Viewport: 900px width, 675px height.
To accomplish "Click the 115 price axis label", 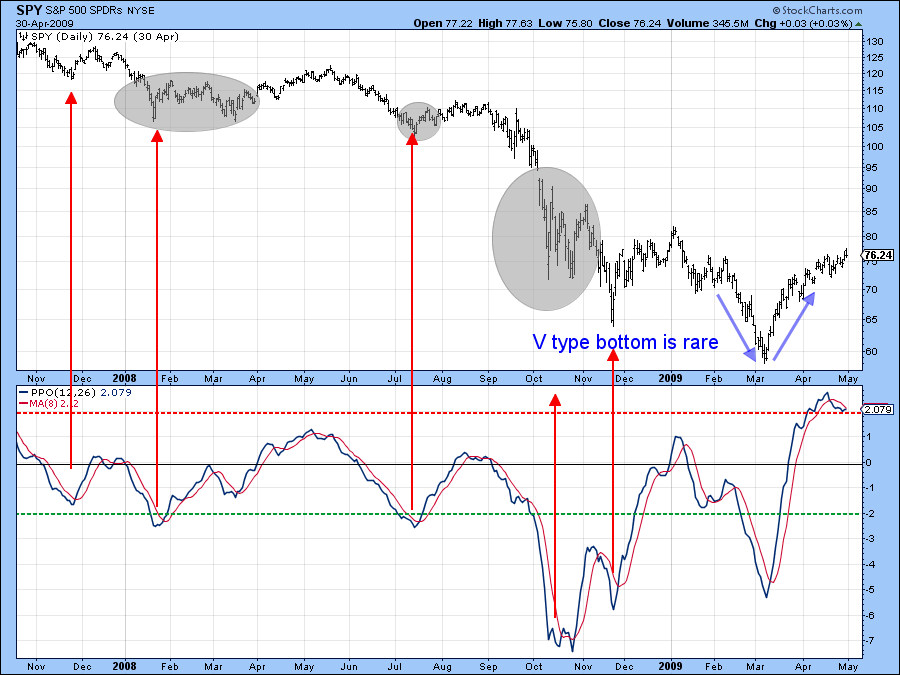I will (x=875, y=90).
